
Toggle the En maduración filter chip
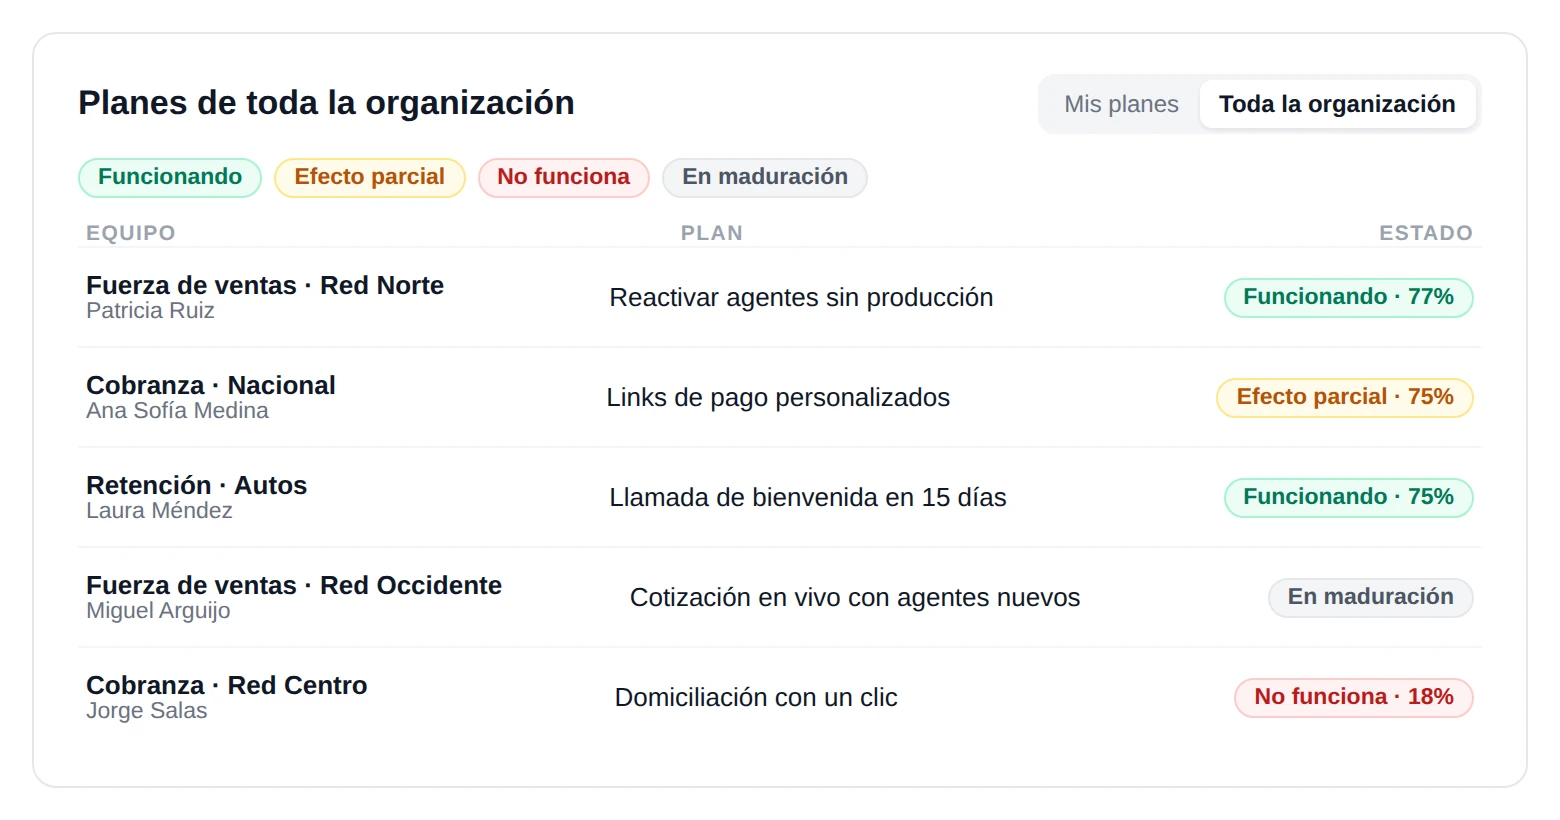765,177
